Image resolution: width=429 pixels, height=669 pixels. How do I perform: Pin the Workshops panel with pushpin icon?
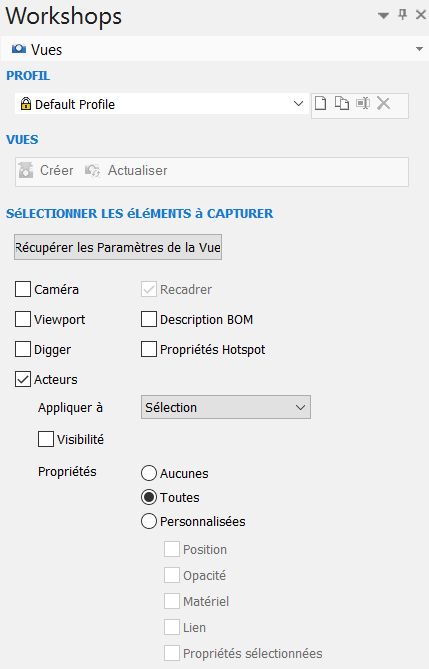pos(403,15)
